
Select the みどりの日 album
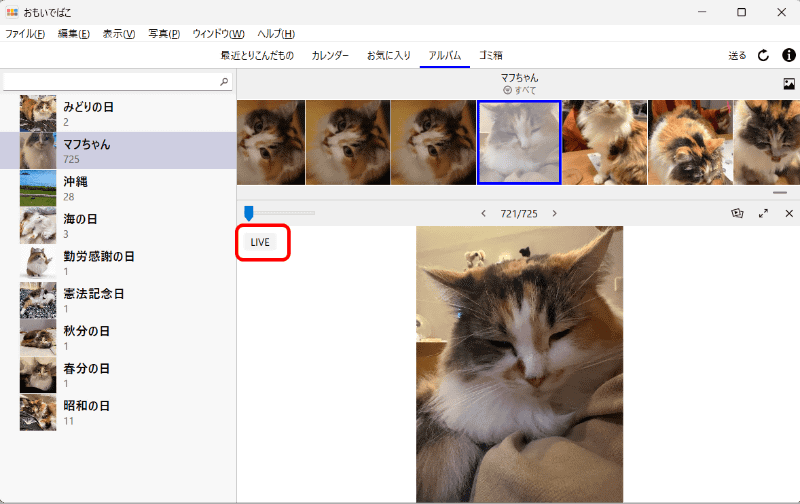[118, 113]
